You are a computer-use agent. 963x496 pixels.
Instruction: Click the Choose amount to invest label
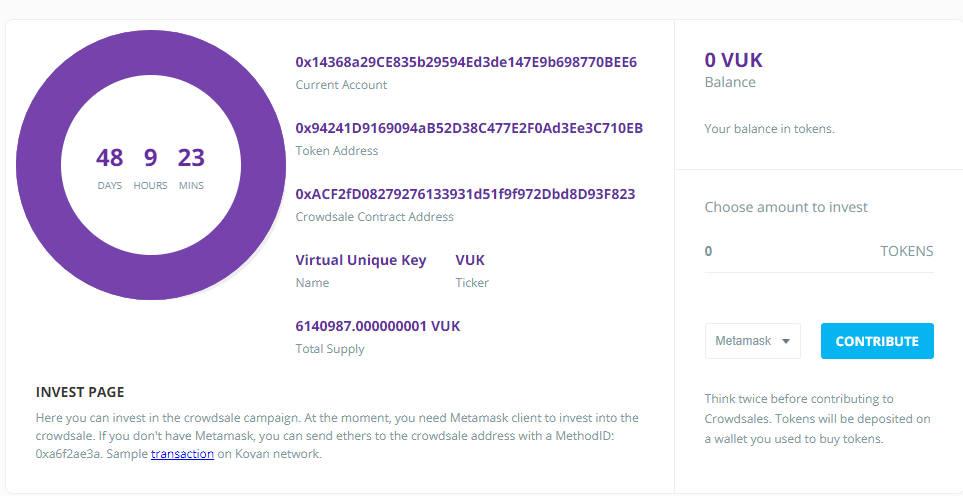point(786,207)
